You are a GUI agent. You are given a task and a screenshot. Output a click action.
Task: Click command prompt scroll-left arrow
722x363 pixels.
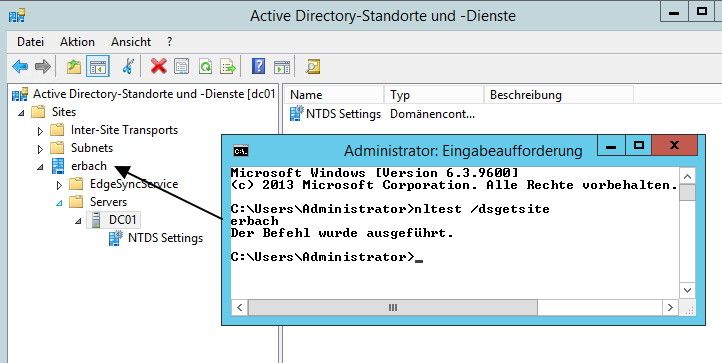pyautogui.click(x=239, y=307)
